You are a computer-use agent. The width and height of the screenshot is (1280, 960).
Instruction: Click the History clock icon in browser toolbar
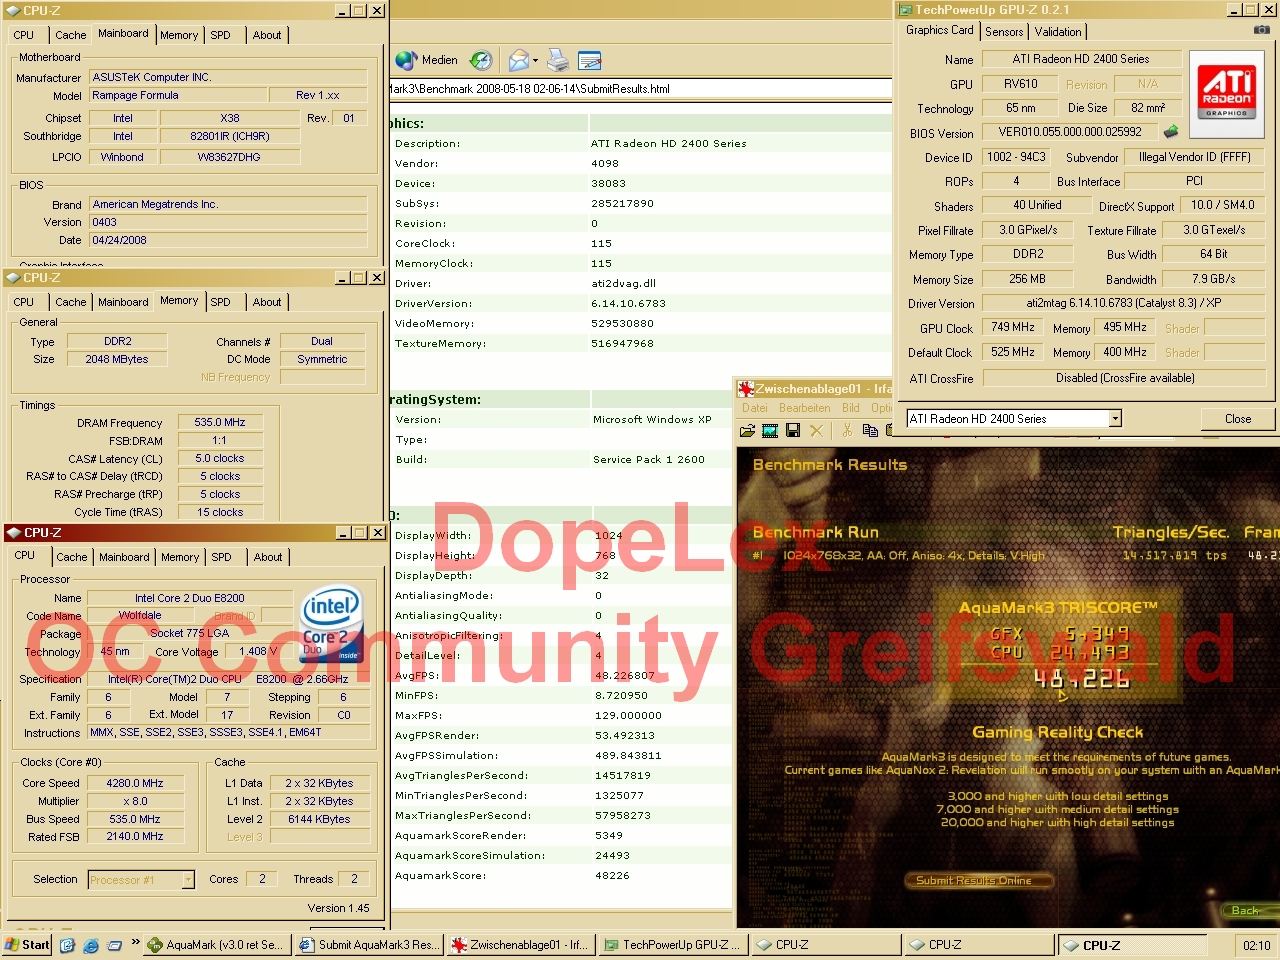481,60
